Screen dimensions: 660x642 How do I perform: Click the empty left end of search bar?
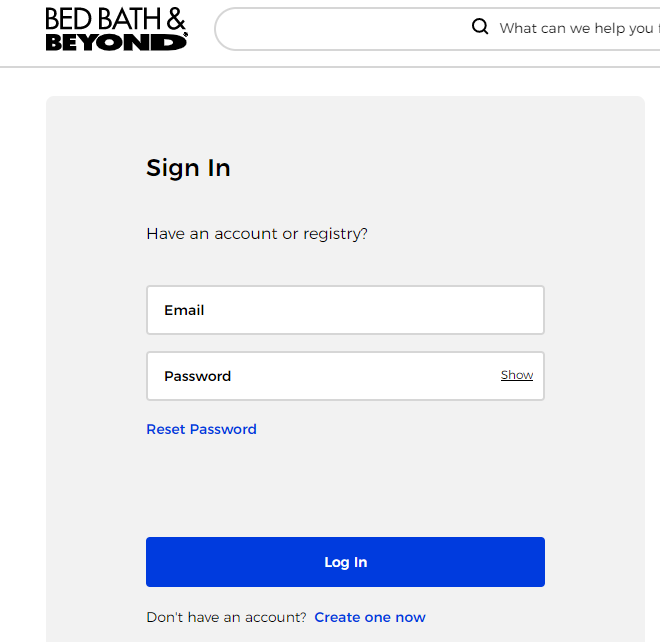(300, 29)
